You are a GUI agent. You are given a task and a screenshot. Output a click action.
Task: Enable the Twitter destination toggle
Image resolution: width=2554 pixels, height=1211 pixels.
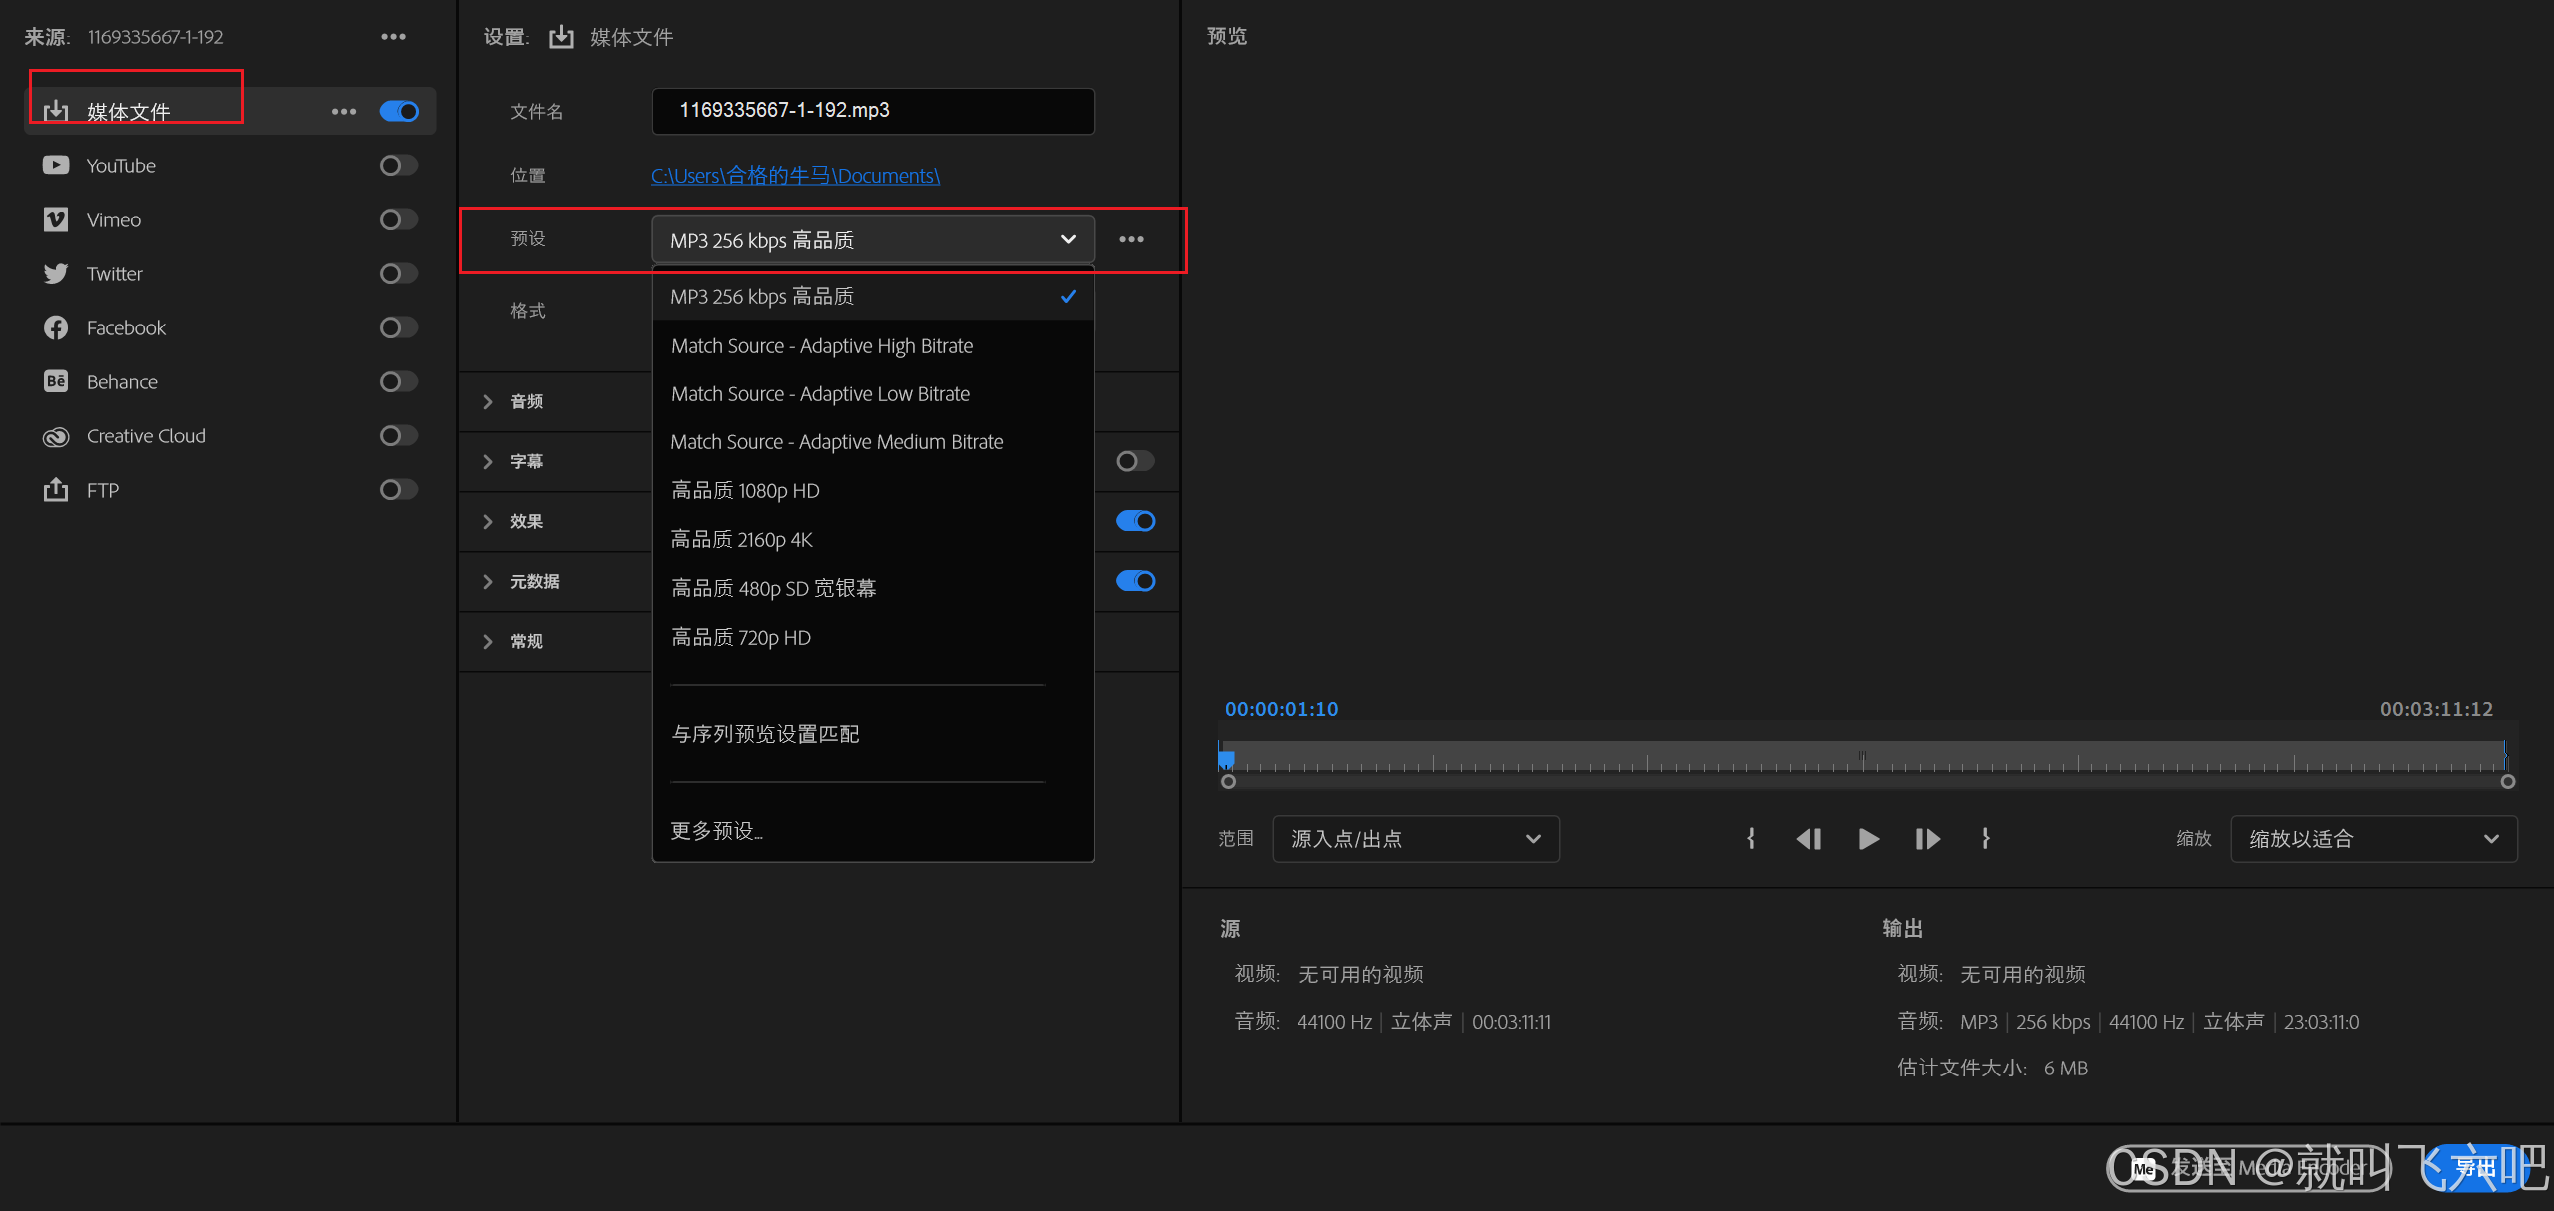[x=398, y=274]
